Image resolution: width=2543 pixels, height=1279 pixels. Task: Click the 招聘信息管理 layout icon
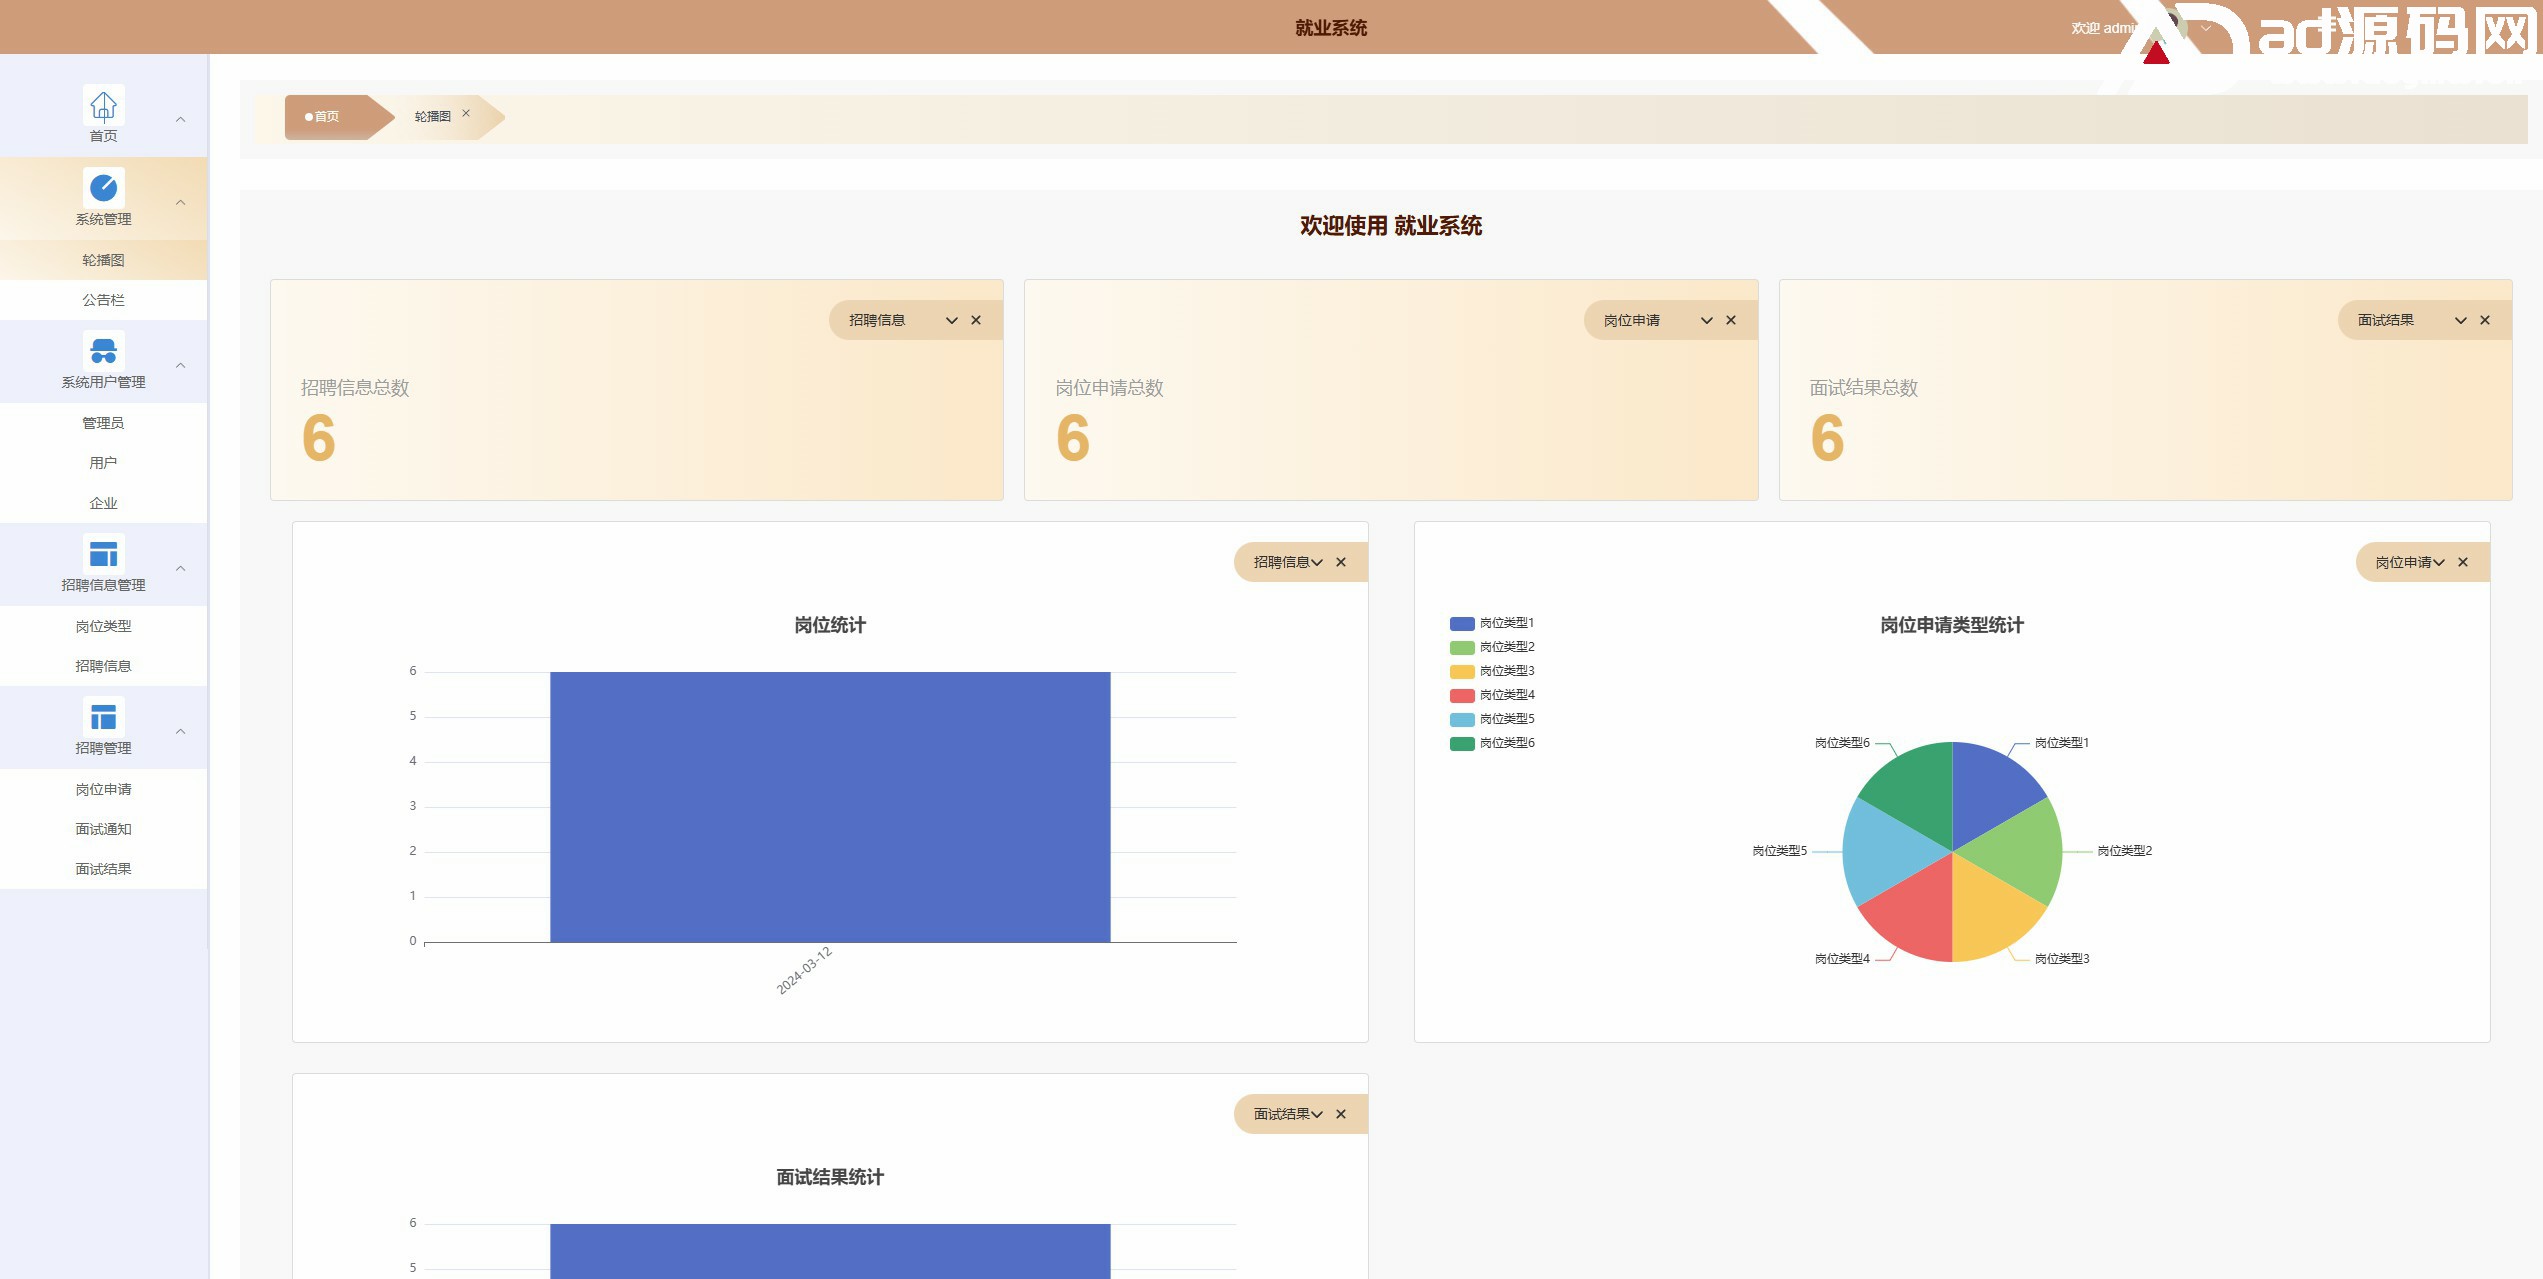[x=103, y=554]
